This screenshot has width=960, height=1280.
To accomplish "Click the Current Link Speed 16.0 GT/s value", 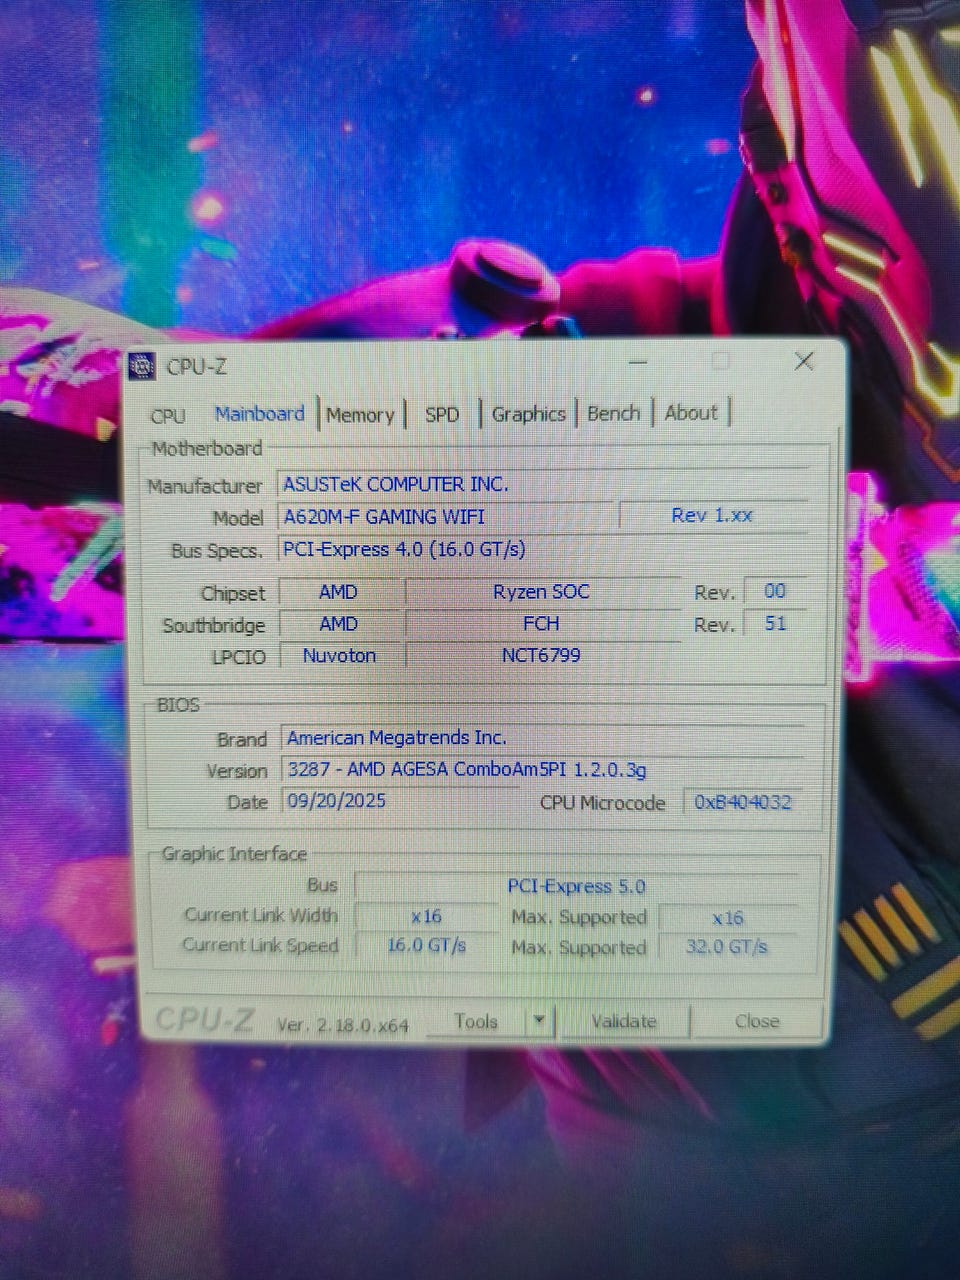I will 426,946.
